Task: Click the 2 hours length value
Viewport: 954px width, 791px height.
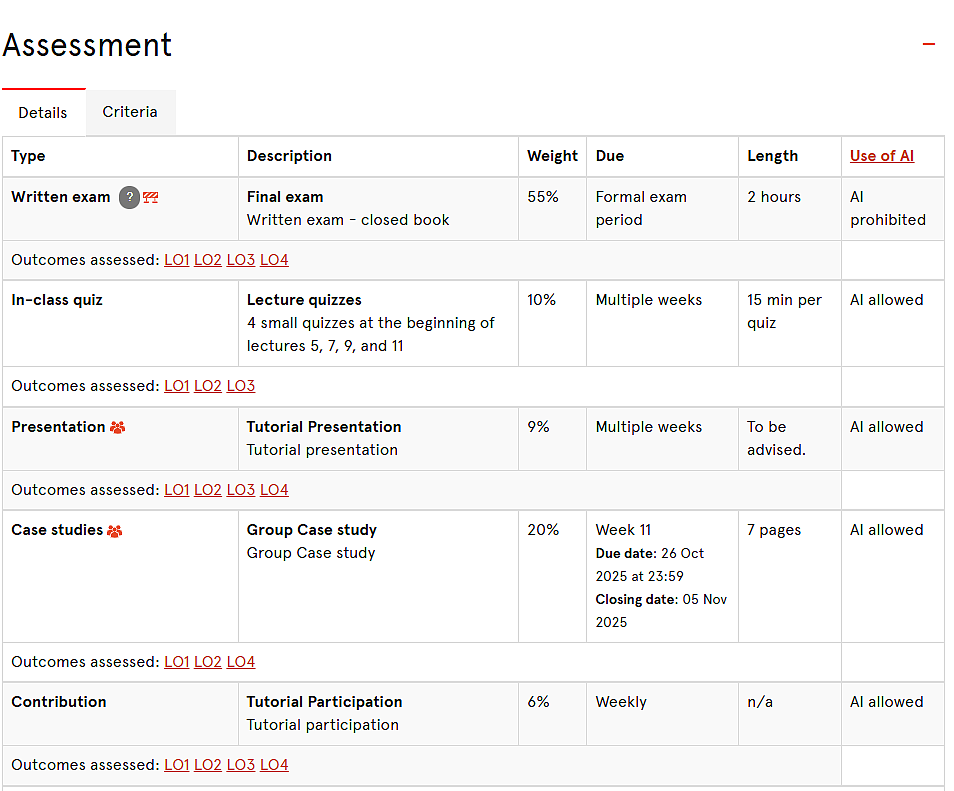Action: coord(774,197)
